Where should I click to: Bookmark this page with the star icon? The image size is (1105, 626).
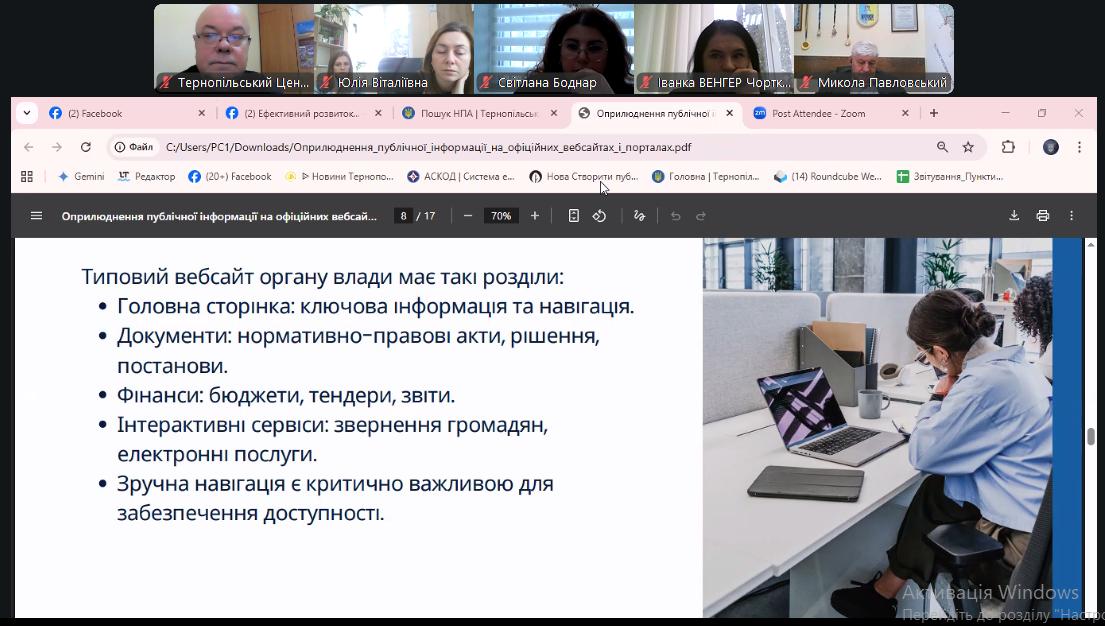(968, 147)
